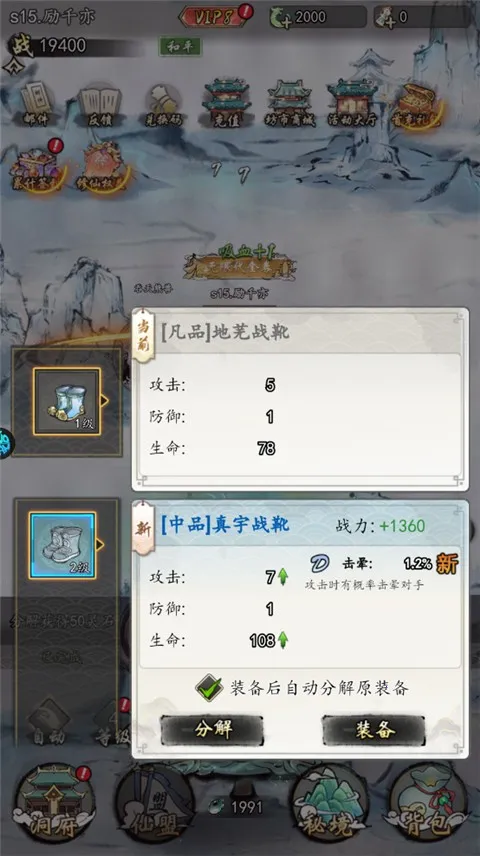Screen dimensions: 480x856
Task: Toggle the 和平 peace mode badge
Action: click(x=180, y=46)
